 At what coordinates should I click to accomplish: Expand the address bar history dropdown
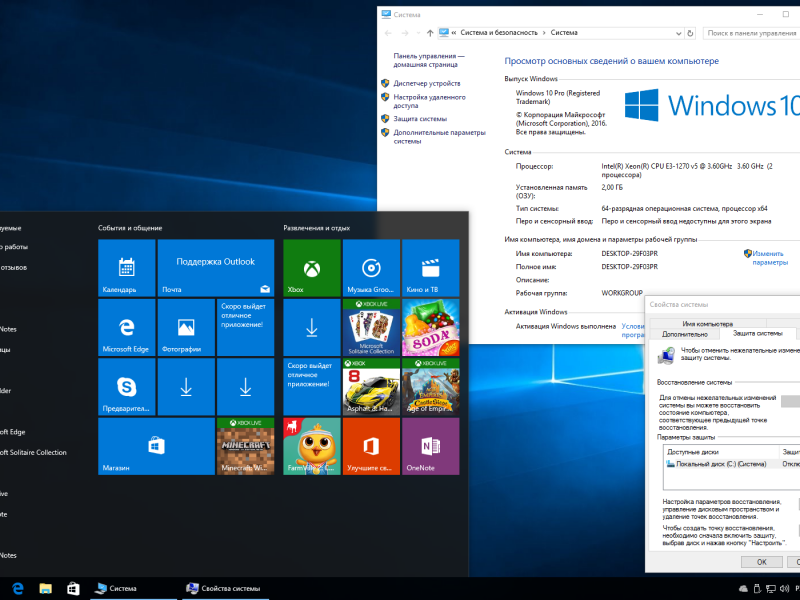click(679, 33)
